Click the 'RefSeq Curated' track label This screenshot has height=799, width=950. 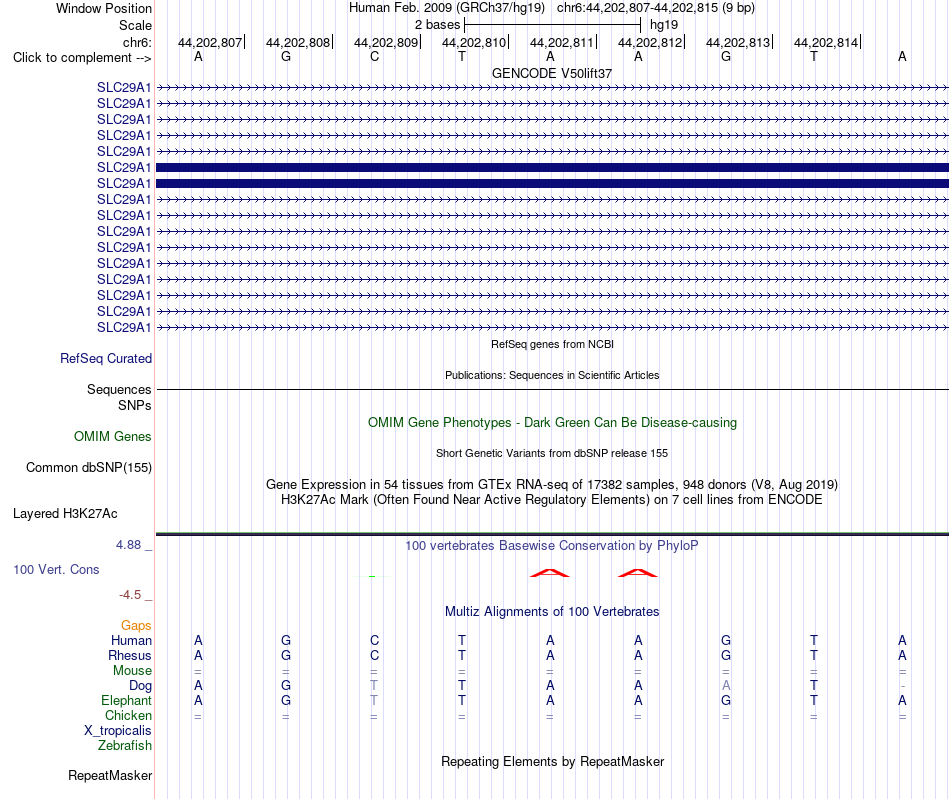click(106, 359)
